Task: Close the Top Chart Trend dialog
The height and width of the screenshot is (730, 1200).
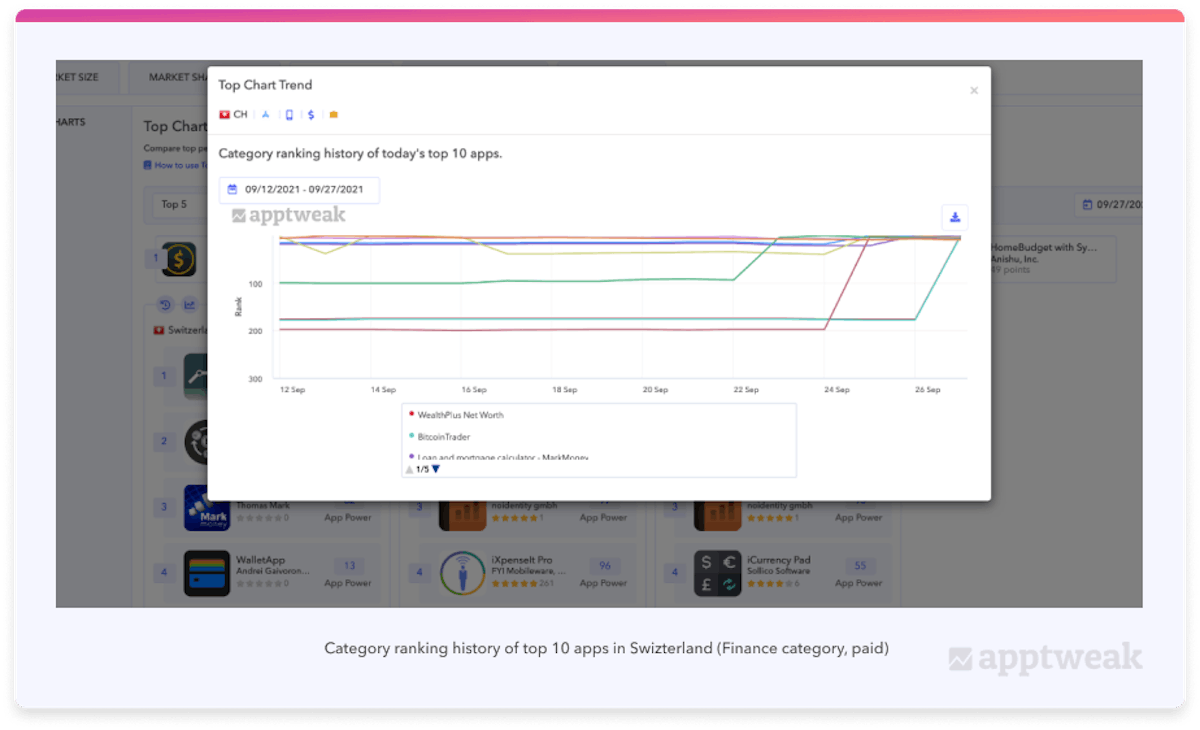Action: pyautogui.click(x=974, y=91)
